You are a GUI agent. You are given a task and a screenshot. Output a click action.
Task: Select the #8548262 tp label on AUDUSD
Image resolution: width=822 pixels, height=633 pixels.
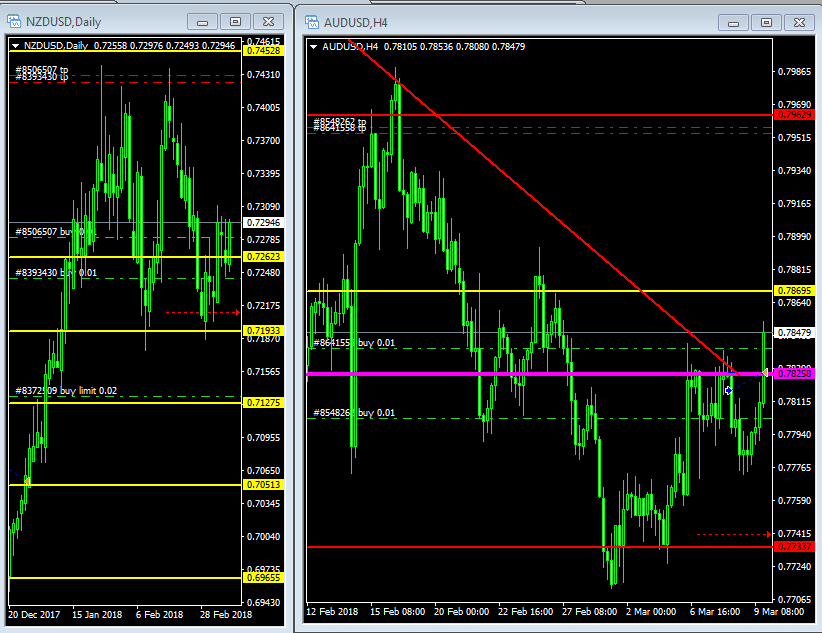click(x=339, y=122)
